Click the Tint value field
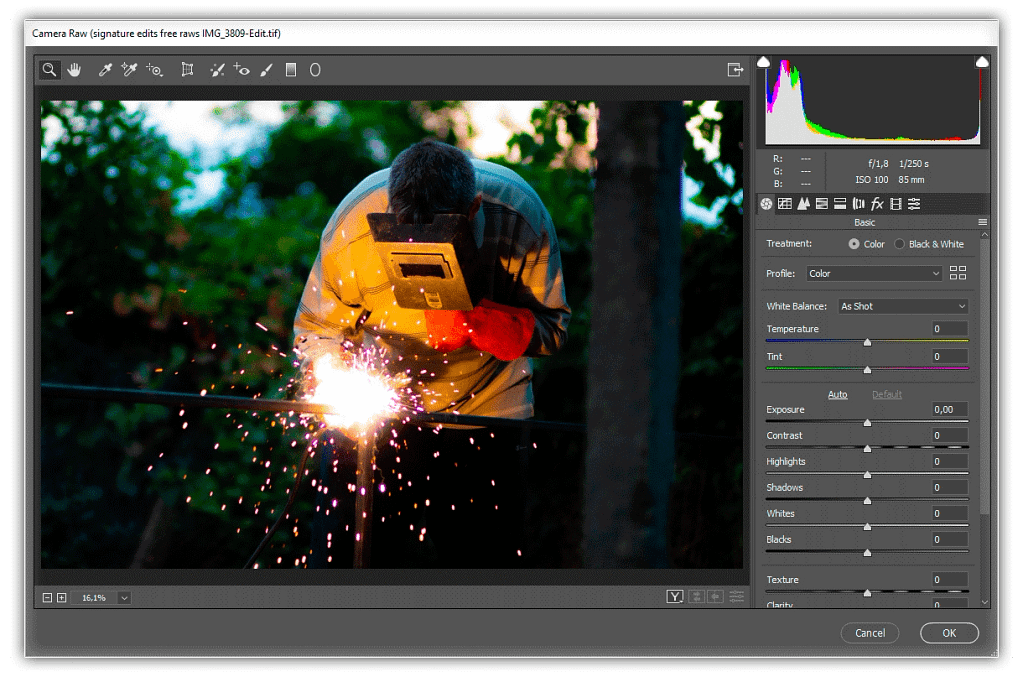Image resolution: width=1023 pixels, height=677 pixels. tap(949, 357)
